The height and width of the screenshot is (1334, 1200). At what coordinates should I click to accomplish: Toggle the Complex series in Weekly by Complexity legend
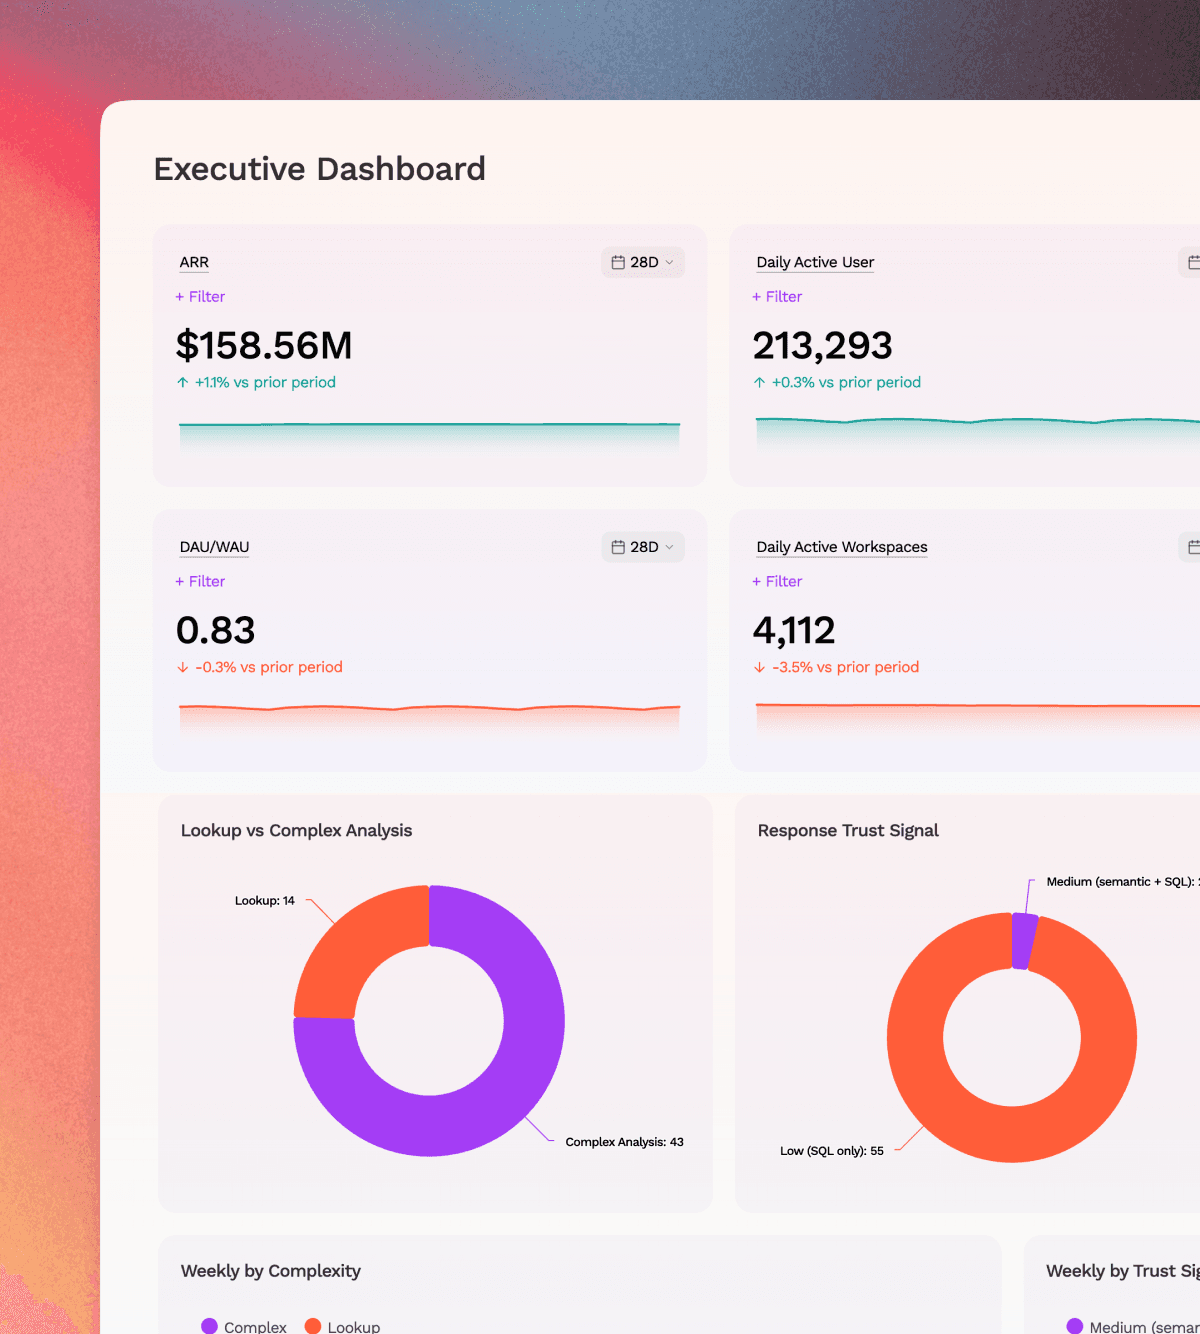pos(244,1327)
